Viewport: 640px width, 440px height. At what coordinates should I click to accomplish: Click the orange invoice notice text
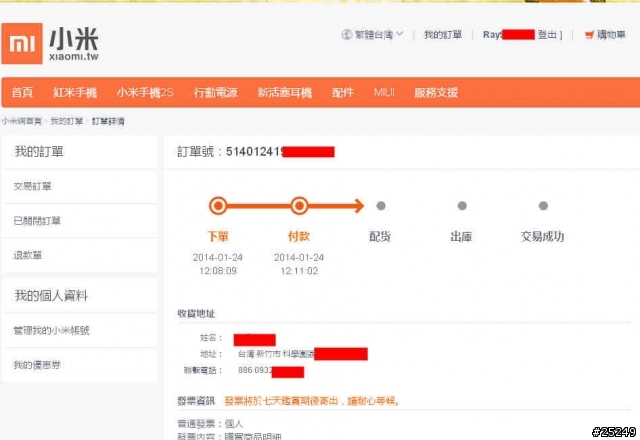pyautogui.click(x=312, y=401)
